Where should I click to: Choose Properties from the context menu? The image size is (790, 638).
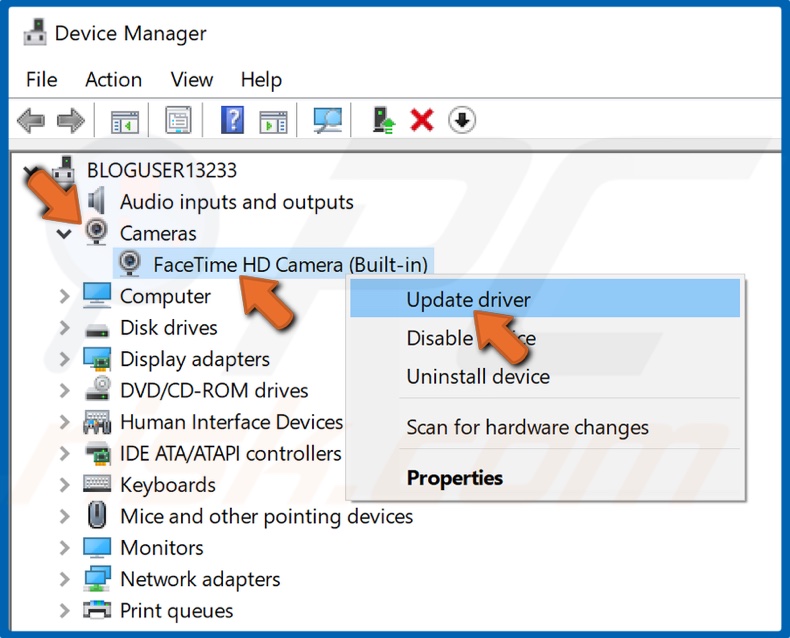click(x=545, y=478)
